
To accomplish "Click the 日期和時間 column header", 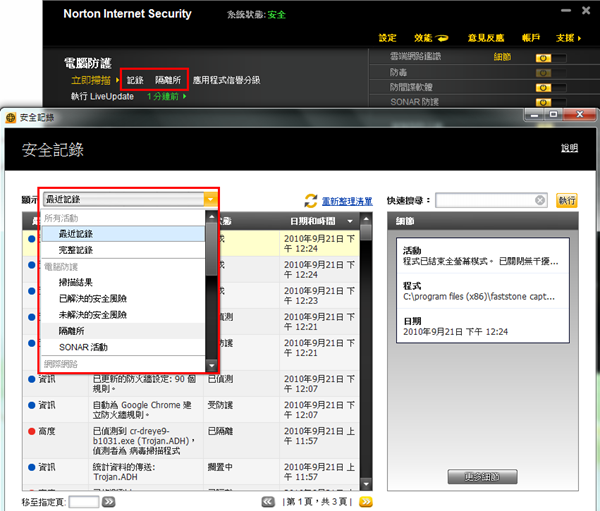I will [x=319, y=221].
